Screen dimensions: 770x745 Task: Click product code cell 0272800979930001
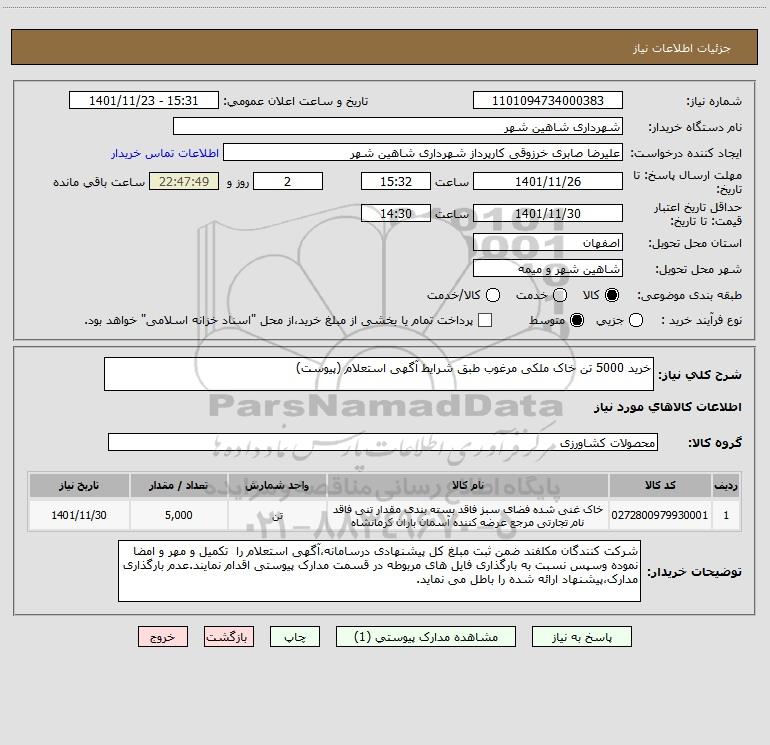(x=660, y=515)
